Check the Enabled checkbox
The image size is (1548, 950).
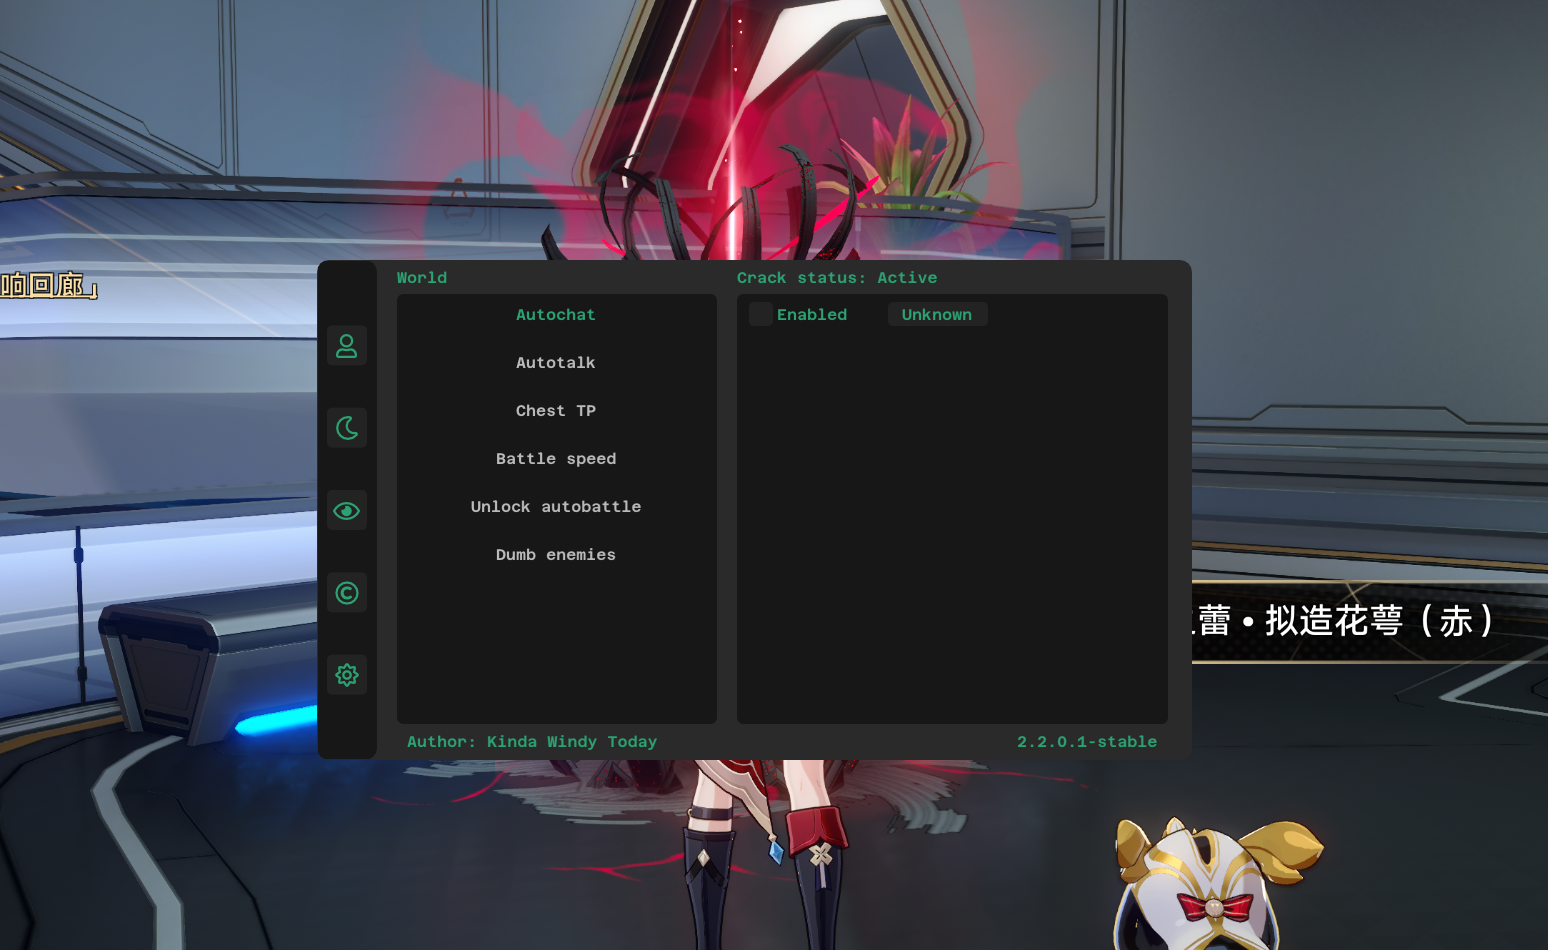pos(760,313)
